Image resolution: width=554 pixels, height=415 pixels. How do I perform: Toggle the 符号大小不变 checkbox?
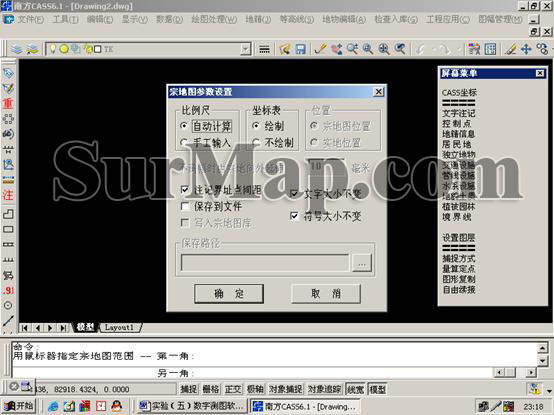click(x=294, y=215)
